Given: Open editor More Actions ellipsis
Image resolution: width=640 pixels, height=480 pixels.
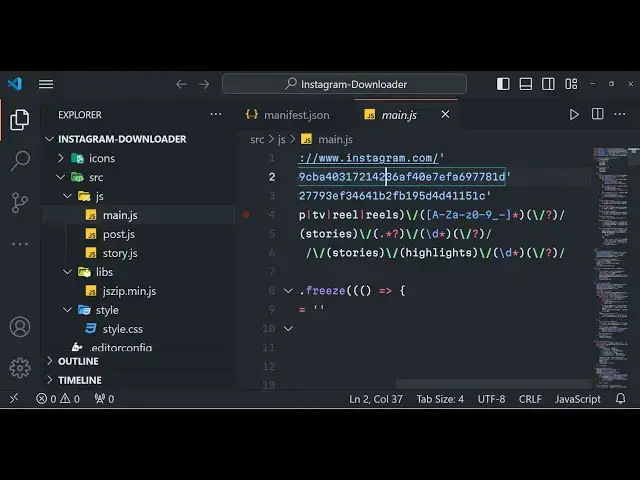Looking at the screenshot, I should tap(620, 114).
